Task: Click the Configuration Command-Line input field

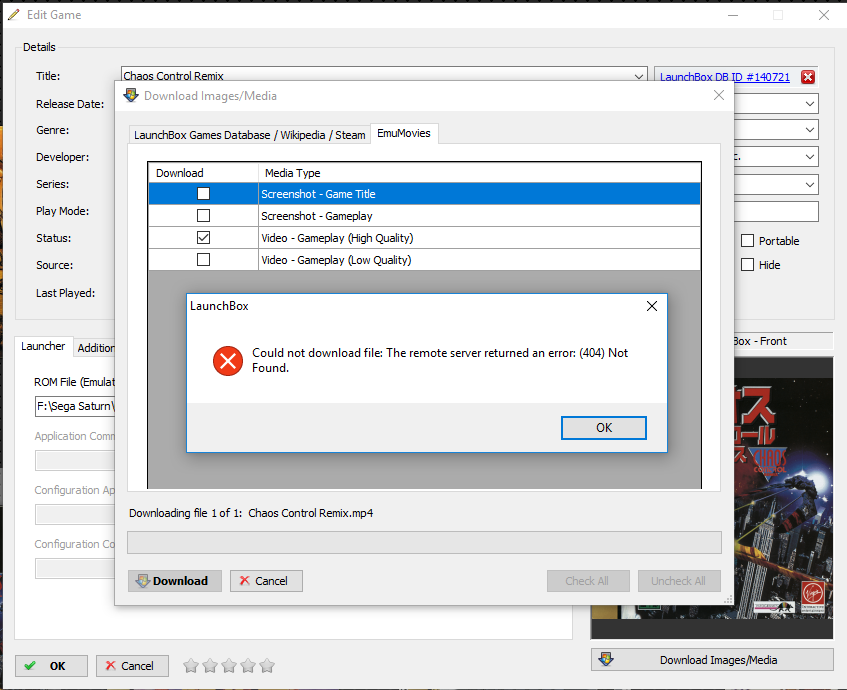Action: 75,568
